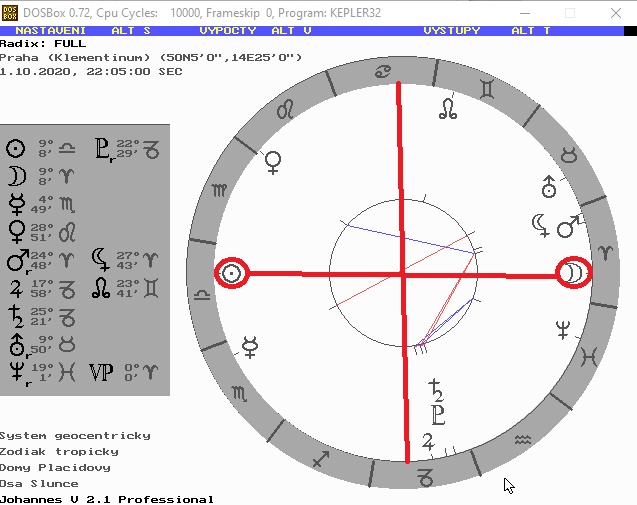Click the Sun glyph on the chart wheel
637x505 pixels.
point(232,273)
